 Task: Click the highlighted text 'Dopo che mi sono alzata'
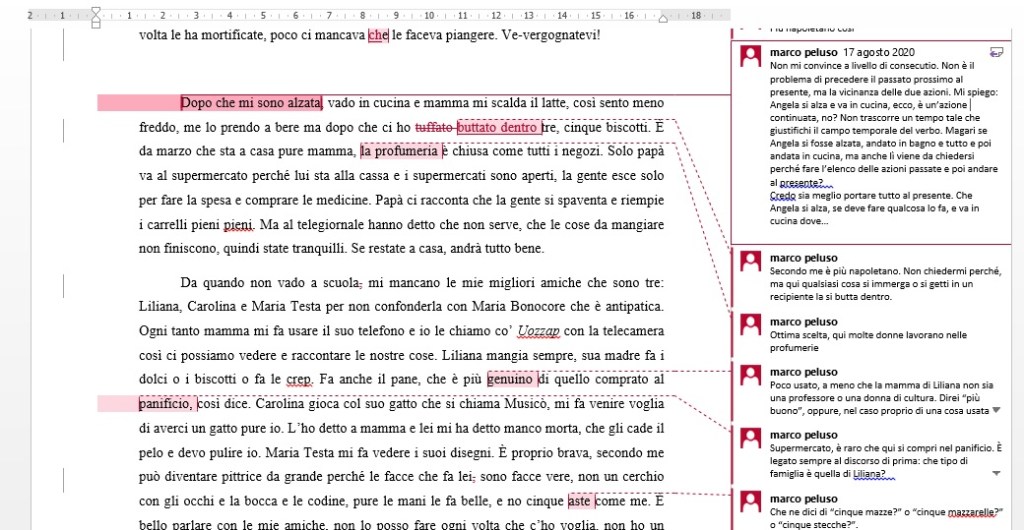251,102
